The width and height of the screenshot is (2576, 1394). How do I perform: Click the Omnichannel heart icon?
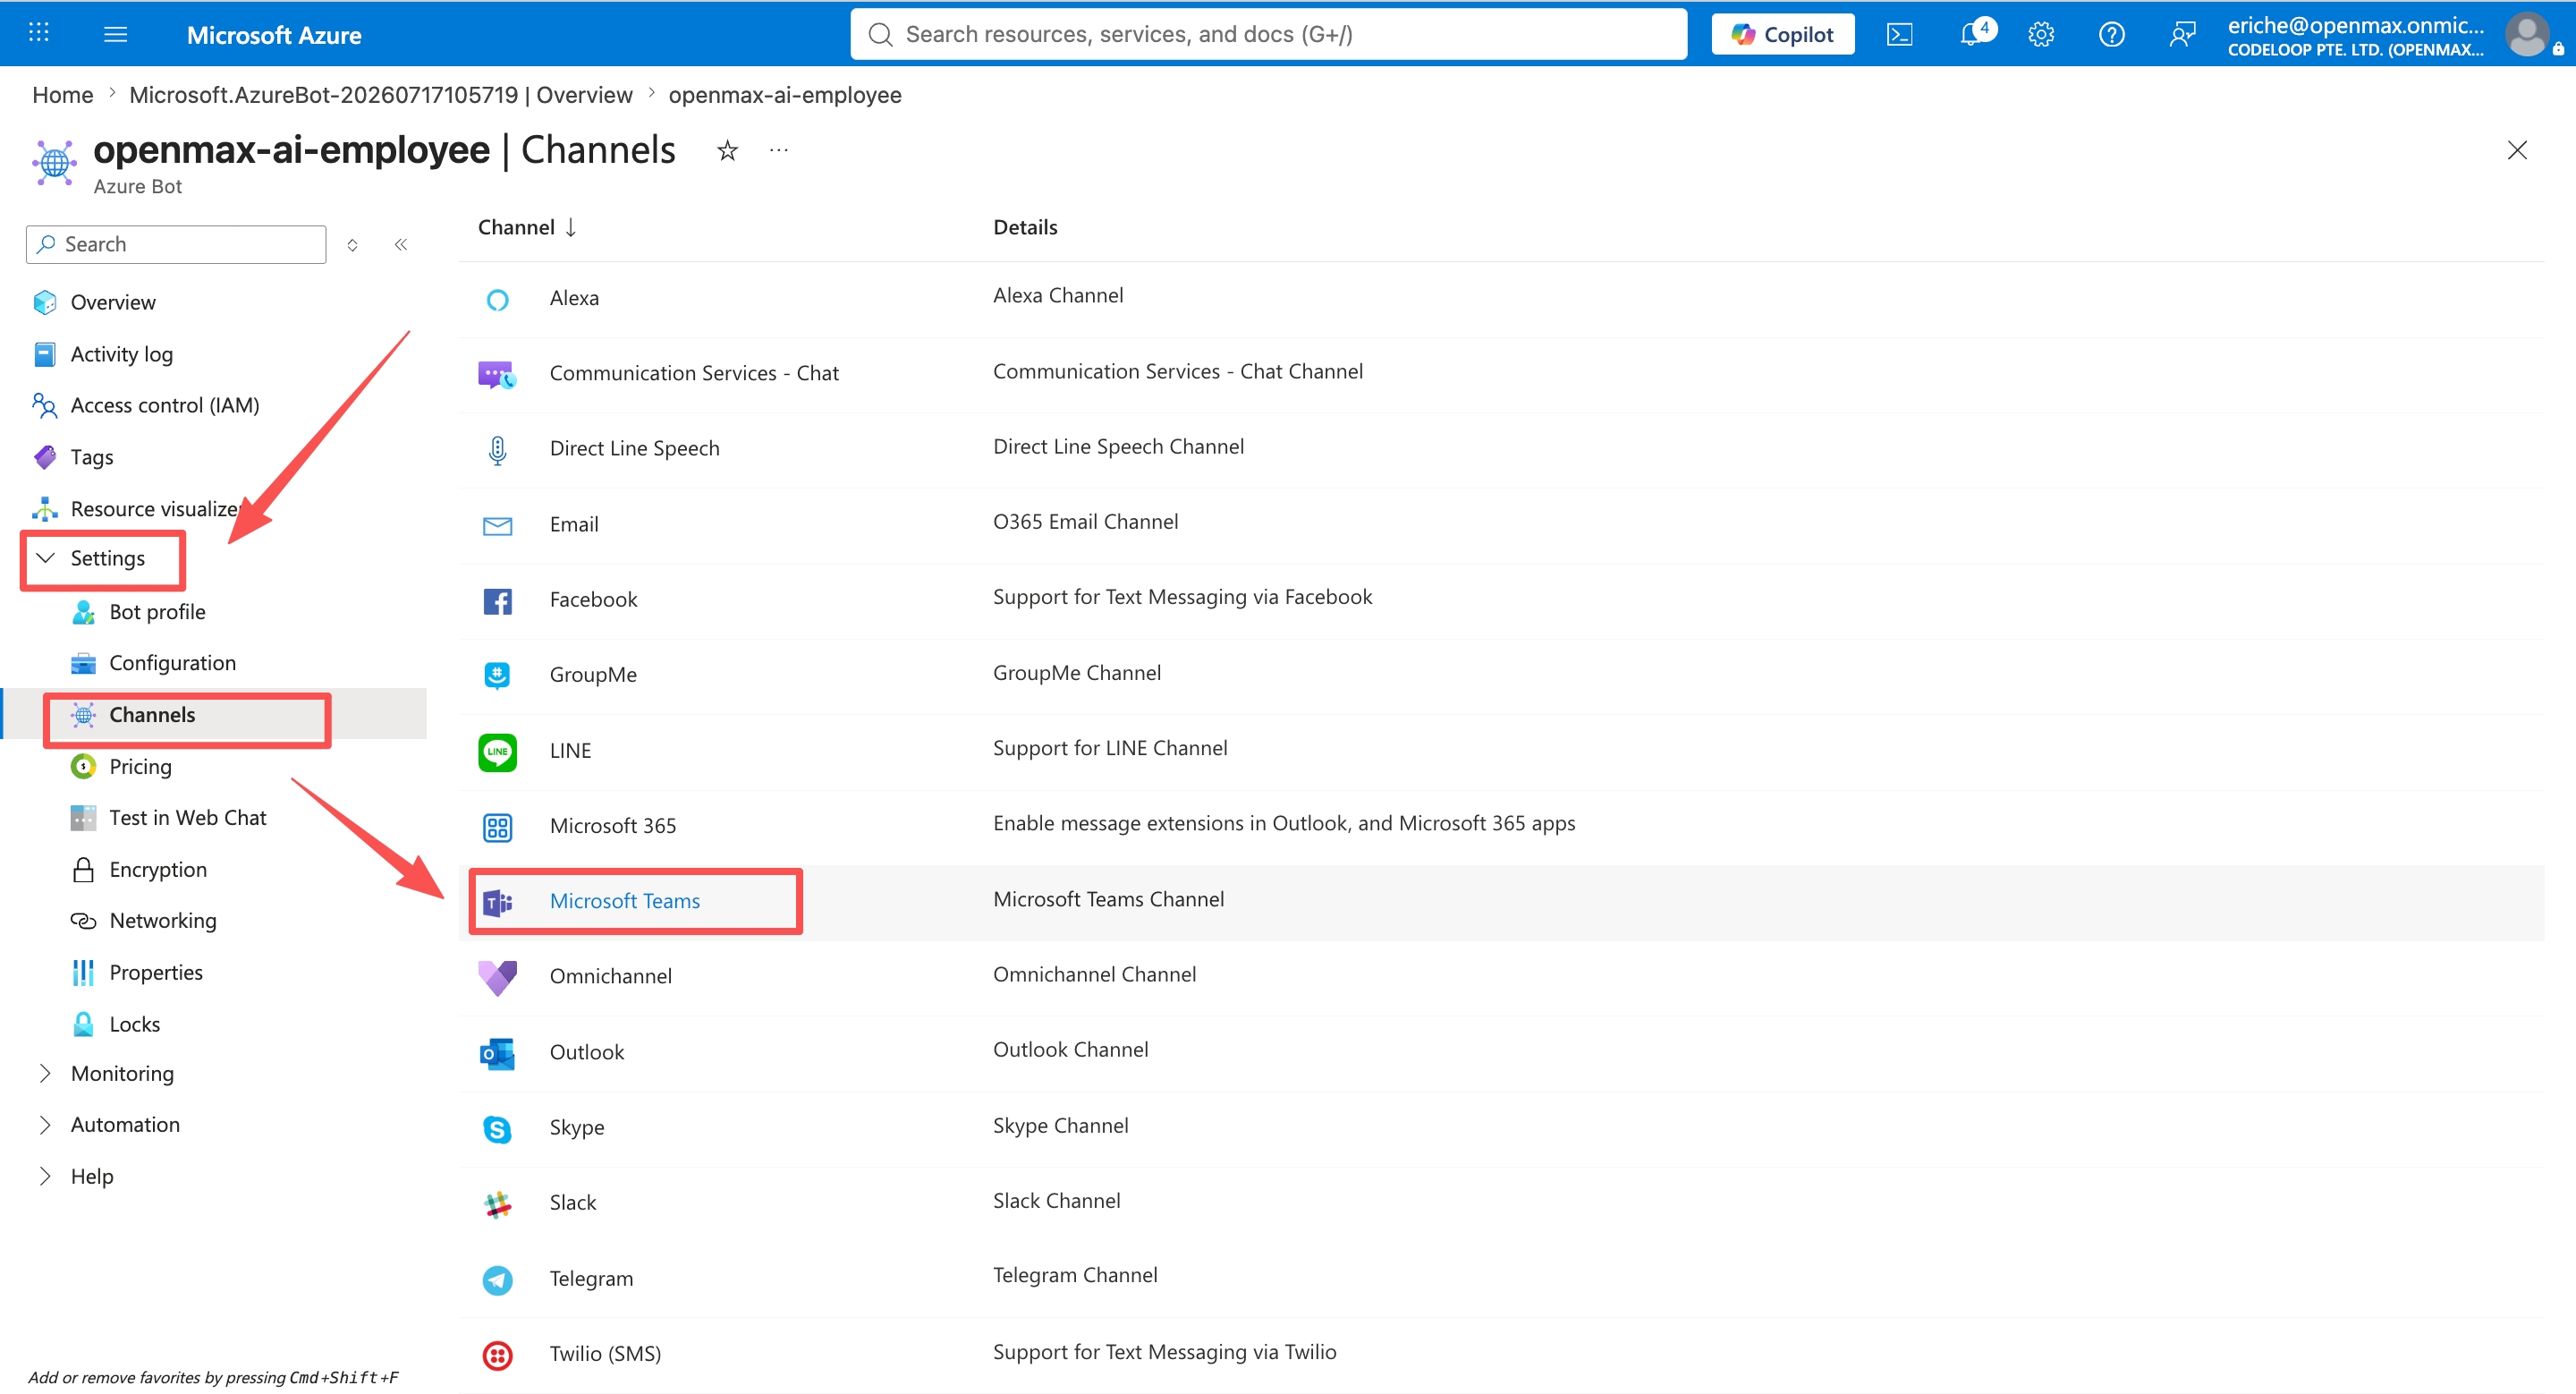[x=497, y=978]
